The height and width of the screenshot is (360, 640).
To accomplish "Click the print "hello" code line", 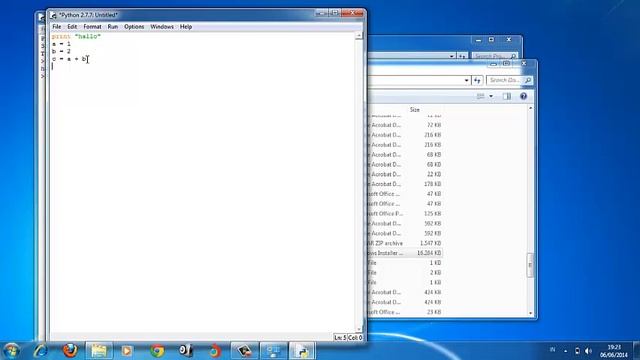I will click(x=76, y=36).
